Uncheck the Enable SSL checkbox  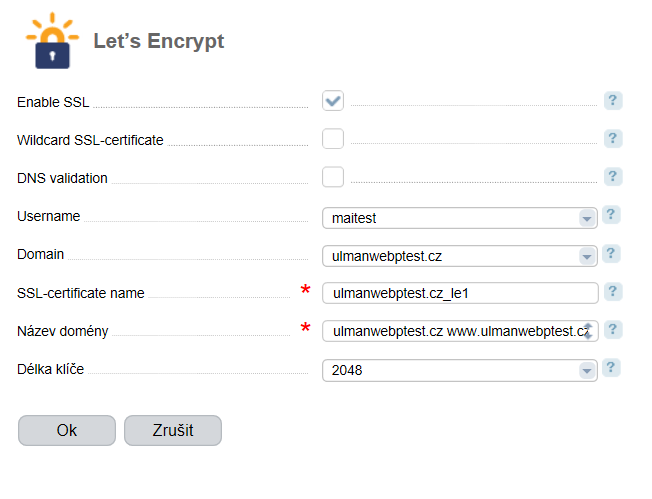coord(333,101)
